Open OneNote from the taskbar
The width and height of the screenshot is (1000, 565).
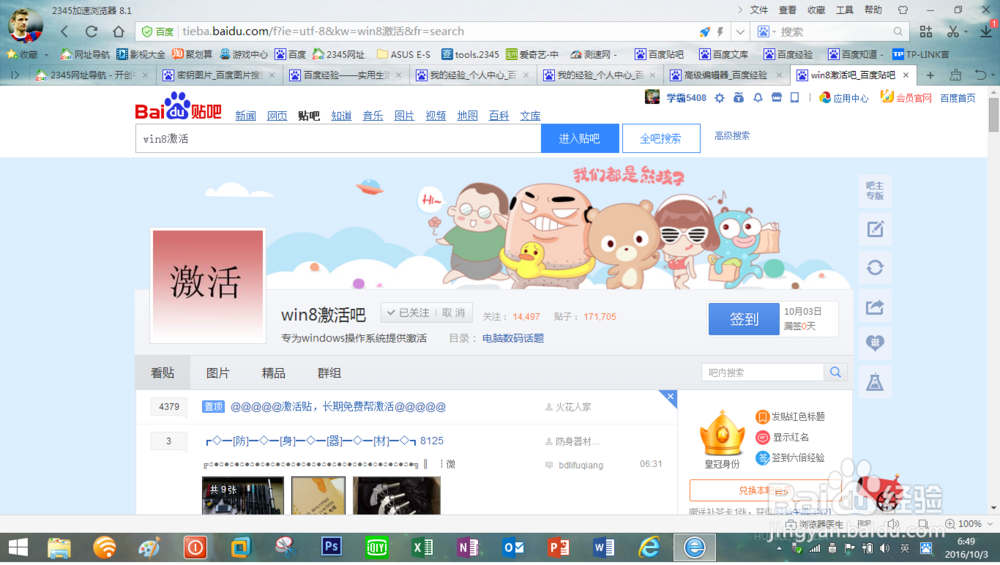(467, 547)
